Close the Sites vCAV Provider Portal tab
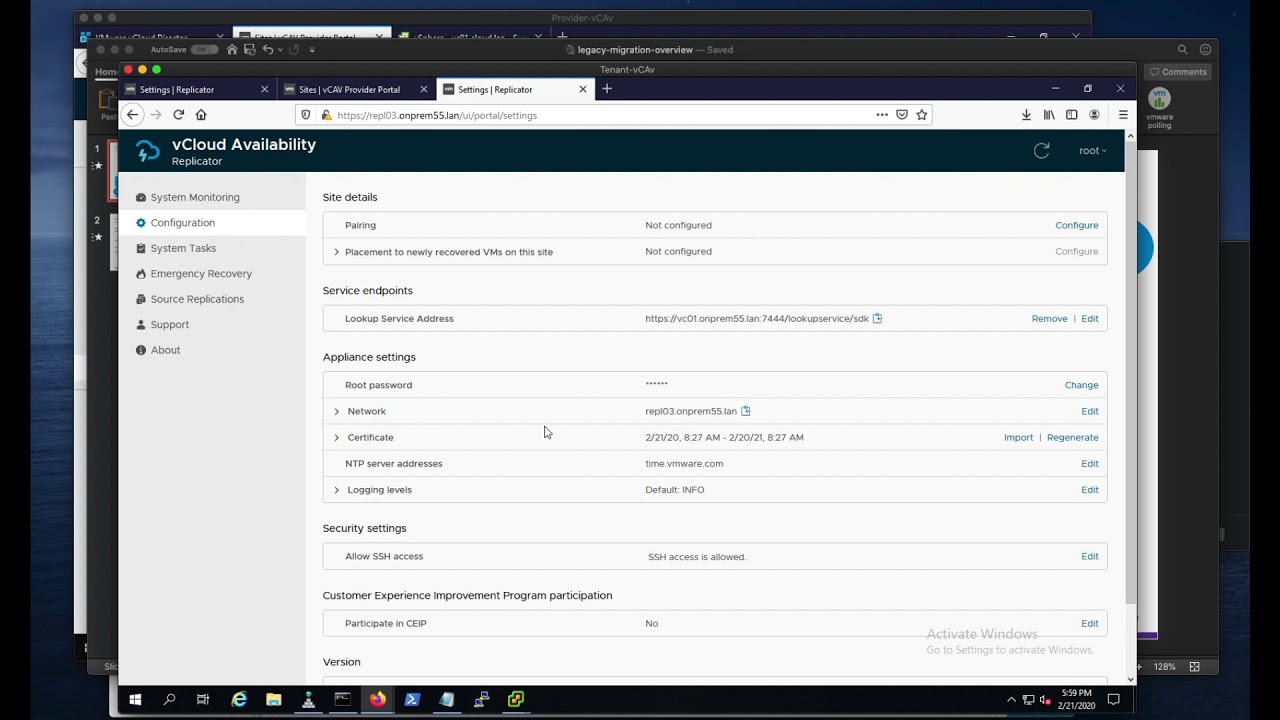Image resolution: width=1280 pixels, height=720 pixels. click(423, 89)
